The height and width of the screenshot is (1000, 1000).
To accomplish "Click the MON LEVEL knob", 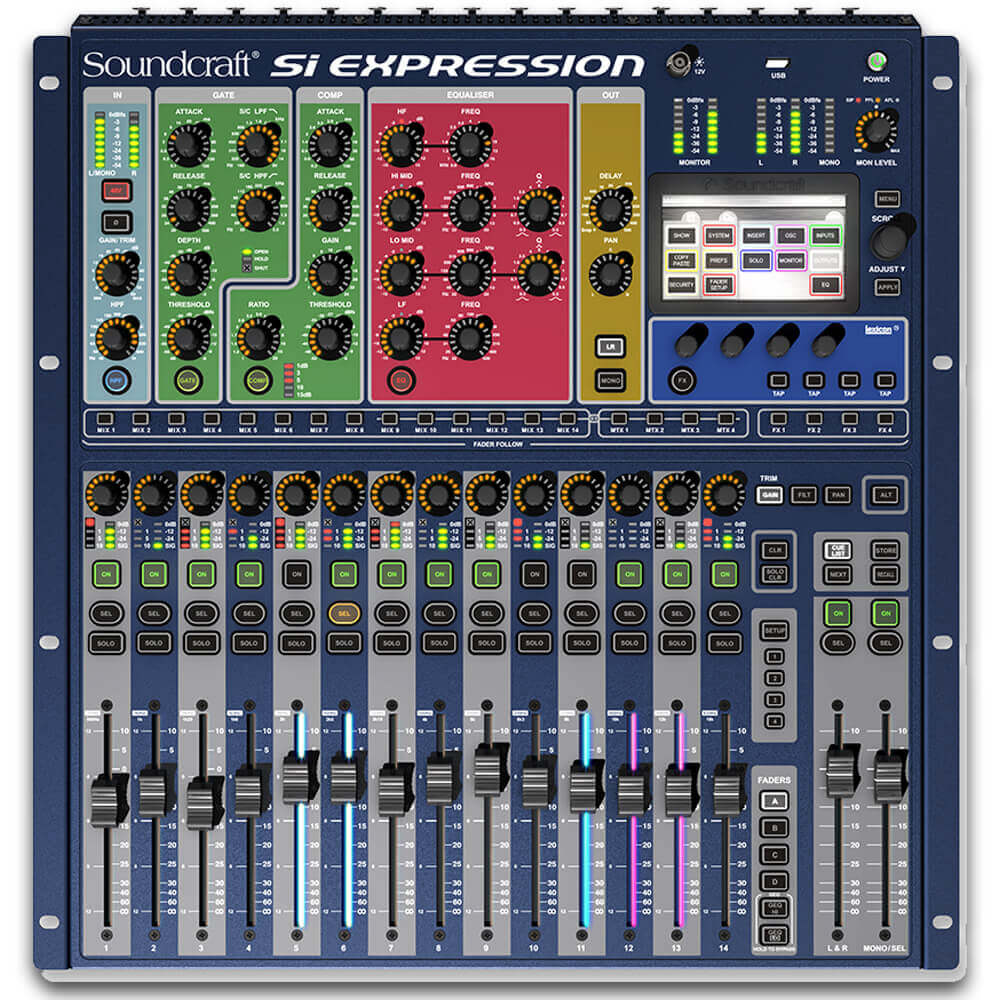I will point(878,131).
